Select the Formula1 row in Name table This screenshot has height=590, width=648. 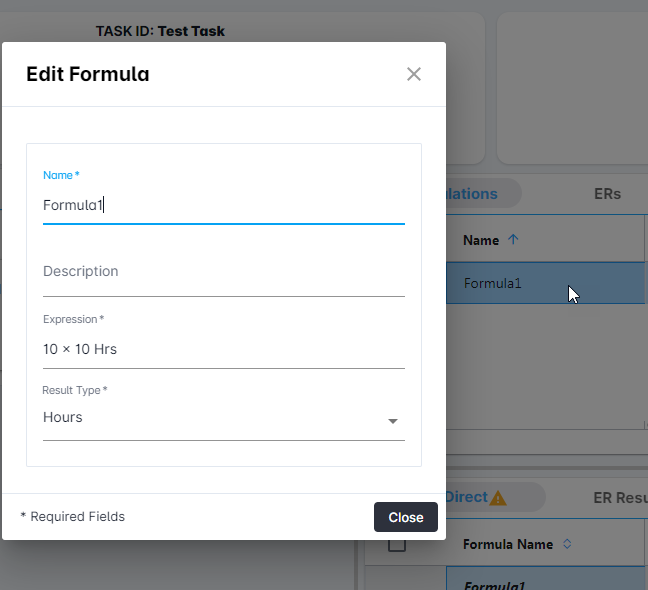pyautogui.click(x=546, y=283)
